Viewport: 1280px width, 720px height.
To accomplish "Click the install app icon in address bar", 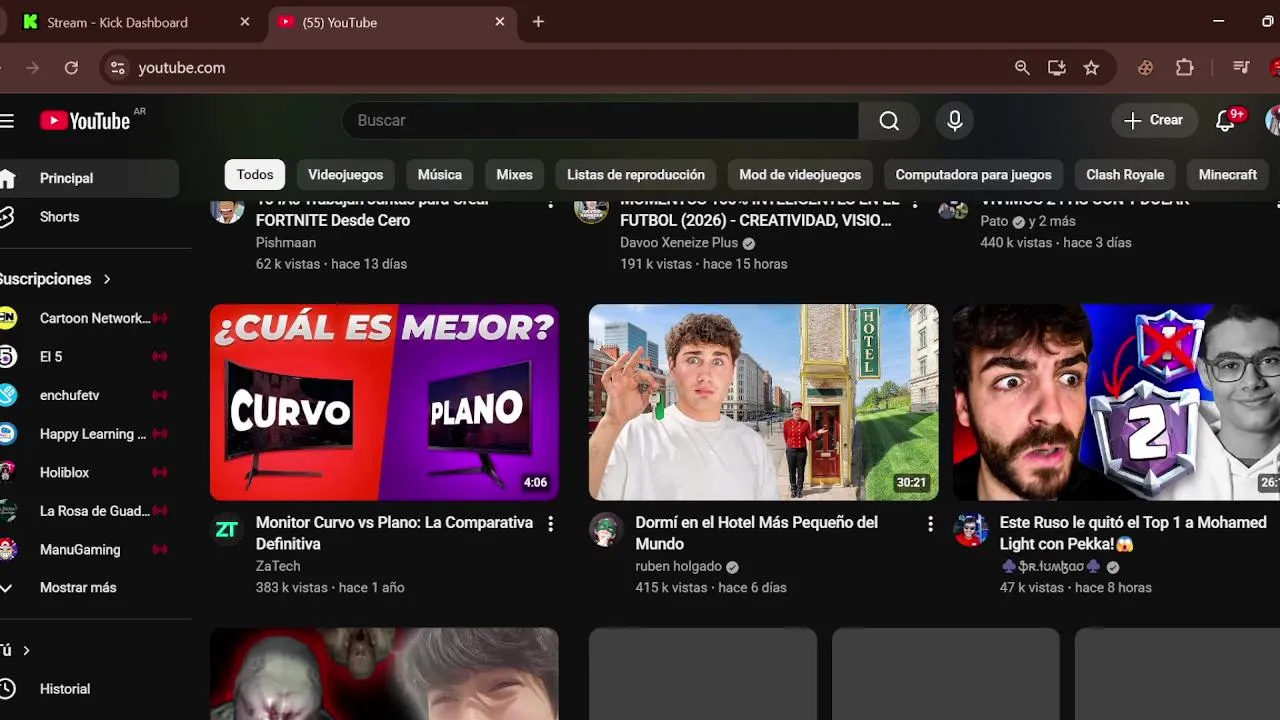I will [x=1057, y=68].
